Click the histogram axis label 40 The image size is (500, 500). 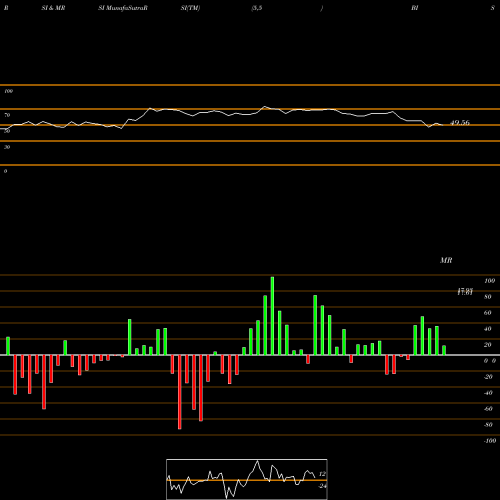(488, 329)
